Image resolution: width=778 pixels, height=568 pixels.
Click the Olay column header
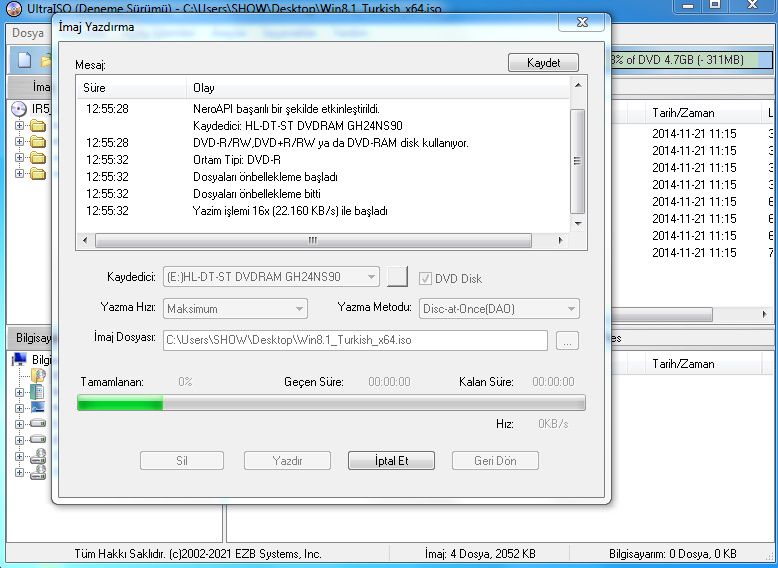378,88
